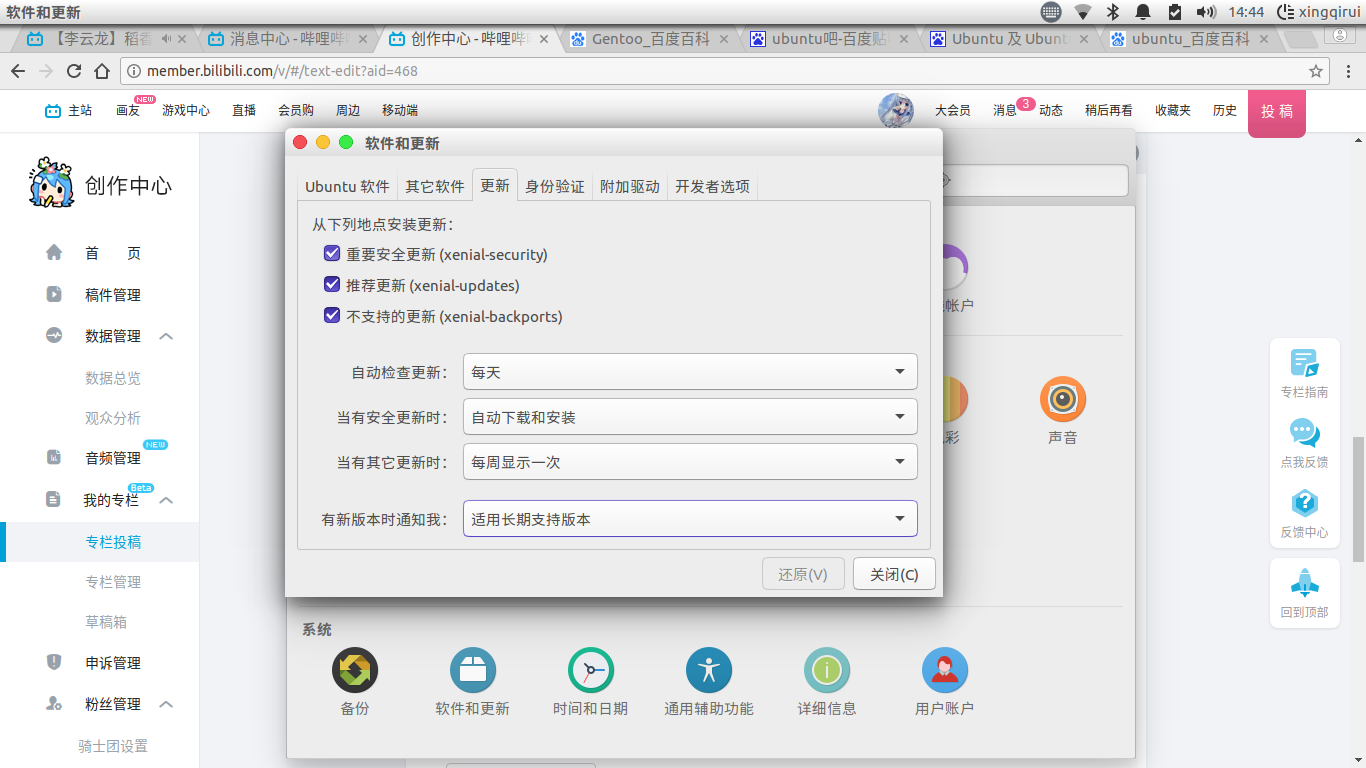Click the 14:44 clock in top panel
The width and height of the screenshot is (1366, 768).
tap(1246, 12)
